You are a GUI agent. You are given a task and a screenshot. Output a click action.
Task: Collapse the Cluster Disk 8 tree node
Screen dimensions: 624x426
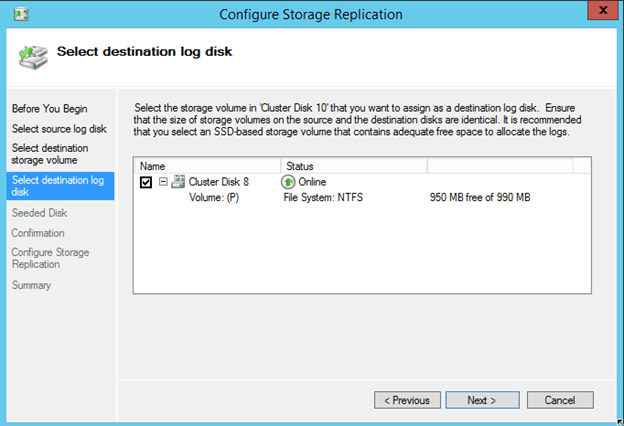click(x=163, y=182)
